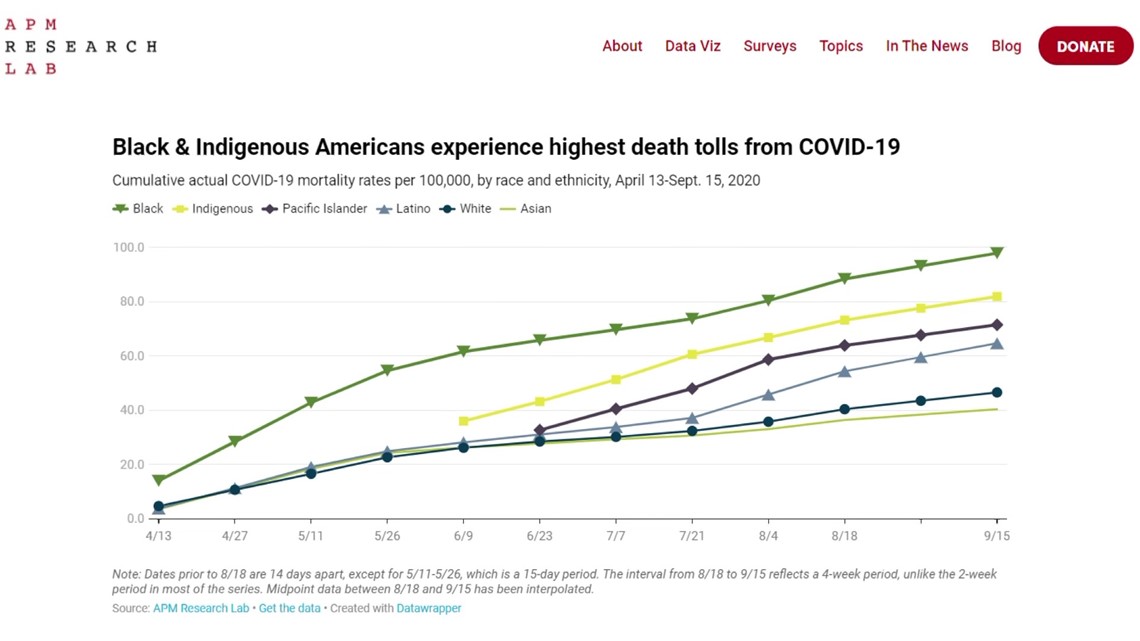Click the DONATE button
The width and height of the screenshot is (1140, 641).
click(x=1086, y=46)
